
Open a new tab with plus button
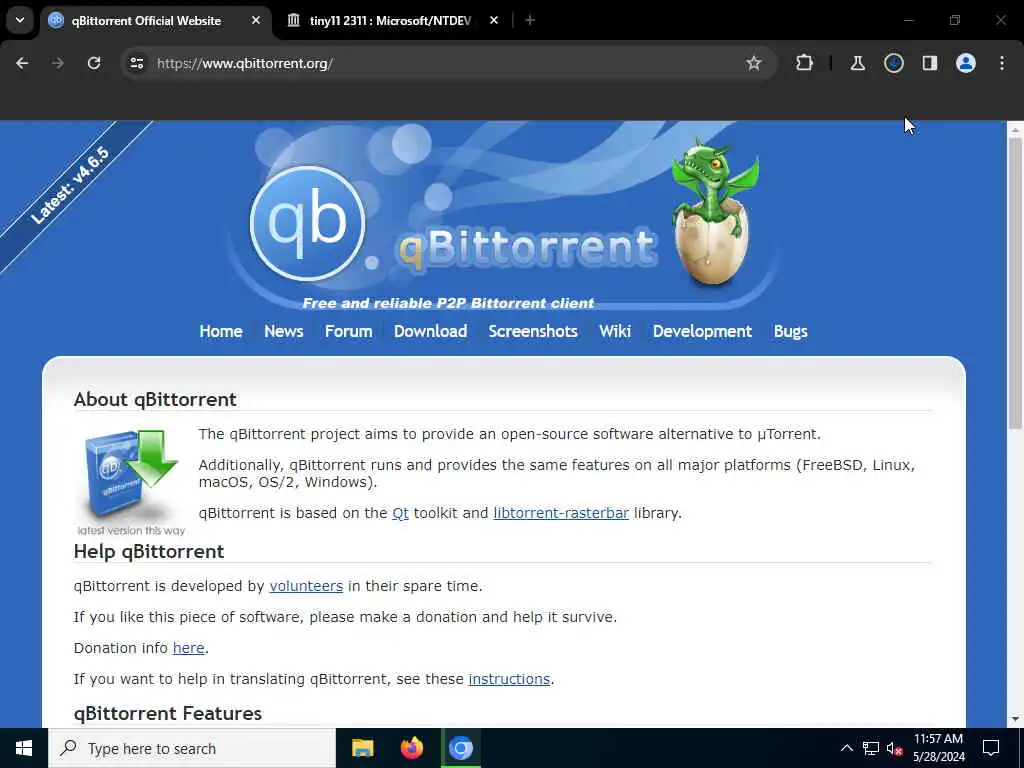pos(530,20)
